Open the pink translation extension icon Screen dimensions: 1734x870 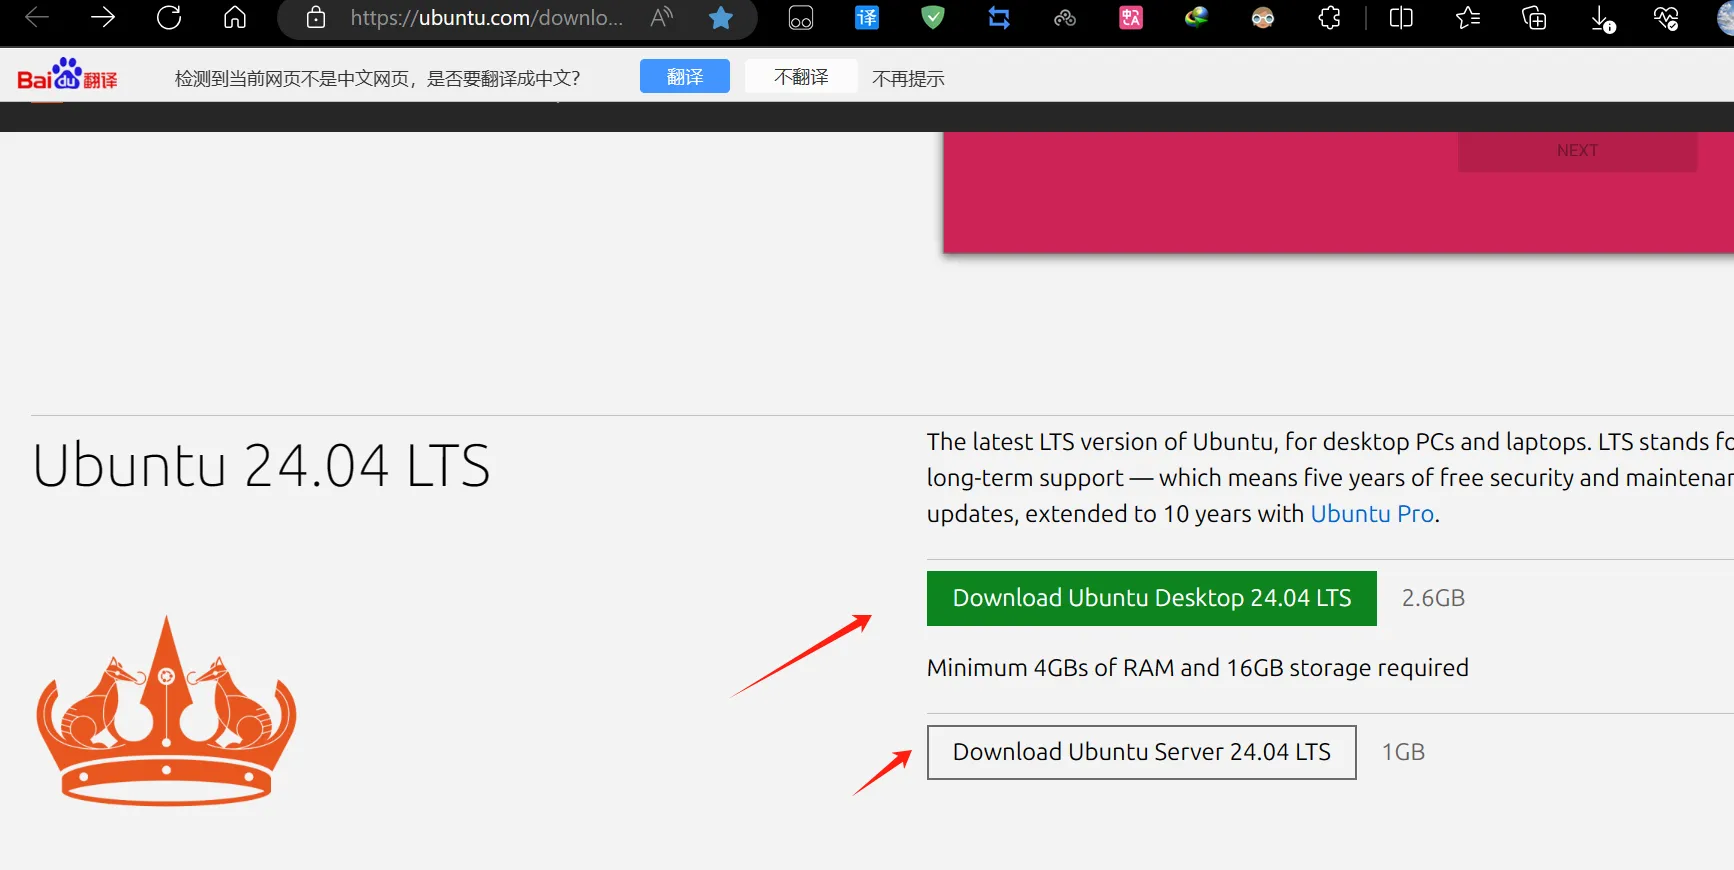(x=1131, y=18)
